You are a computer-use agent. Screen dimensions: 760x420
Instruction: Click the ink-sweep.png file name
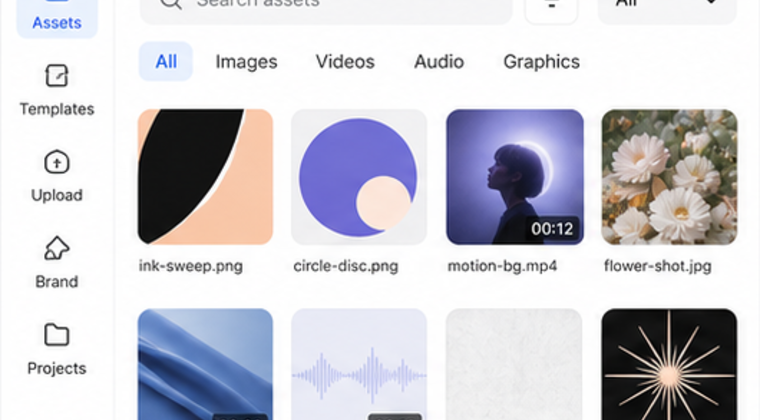190,266
